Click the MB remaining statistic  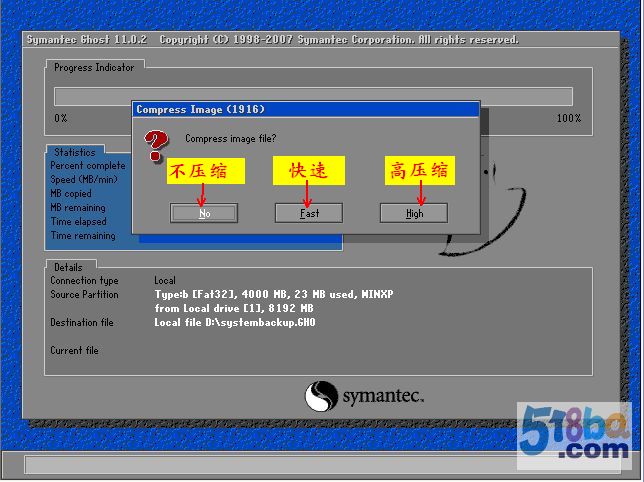pos(78,207)
